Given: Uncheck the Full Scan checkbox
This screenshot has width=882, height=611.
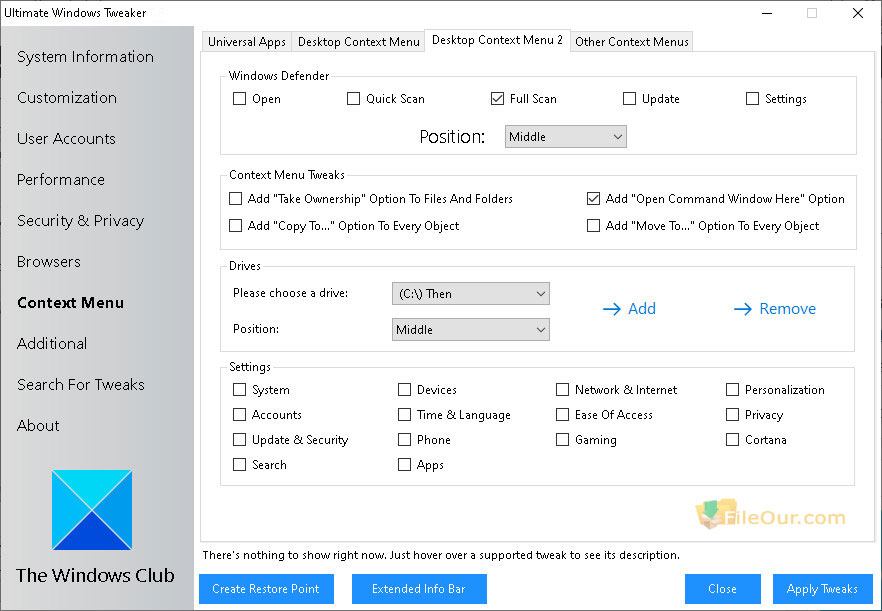Looking at the screenshot, I should pyautogui.click(x=497, y=99).
